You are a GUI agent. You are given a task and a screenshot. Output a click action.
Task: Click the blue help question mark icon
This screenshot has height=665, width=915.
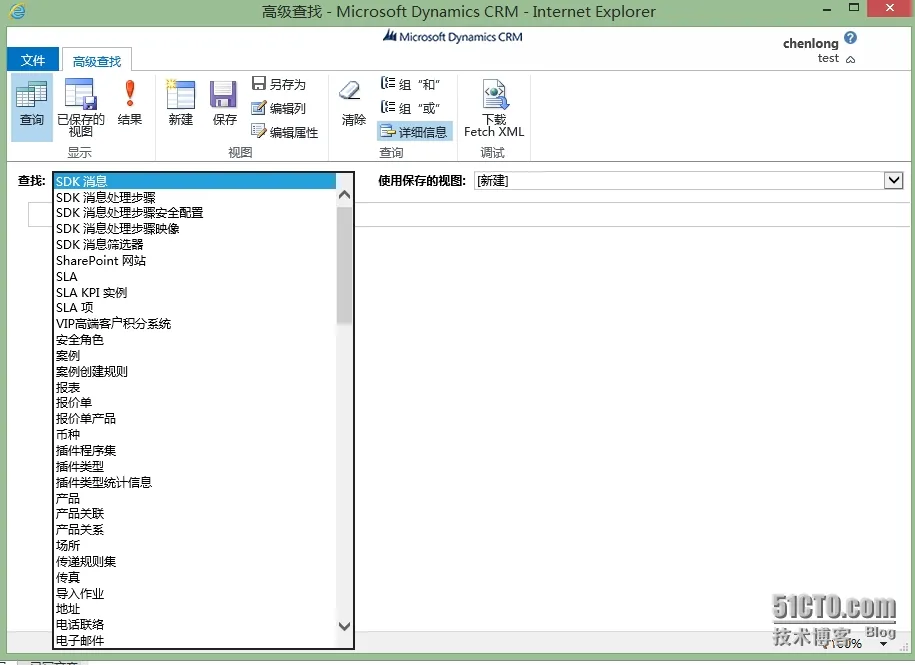tap(851, 38)
